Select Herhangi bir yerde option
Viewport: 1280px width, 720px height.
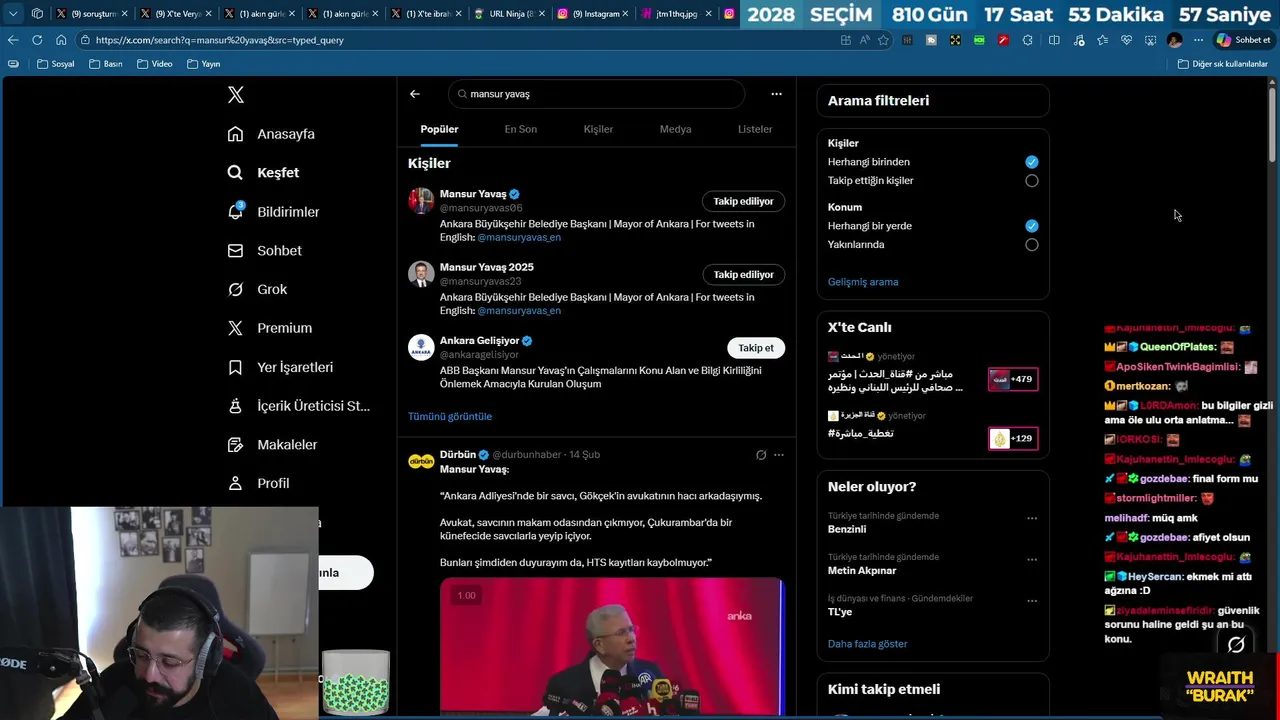(x=1031, y=226)
